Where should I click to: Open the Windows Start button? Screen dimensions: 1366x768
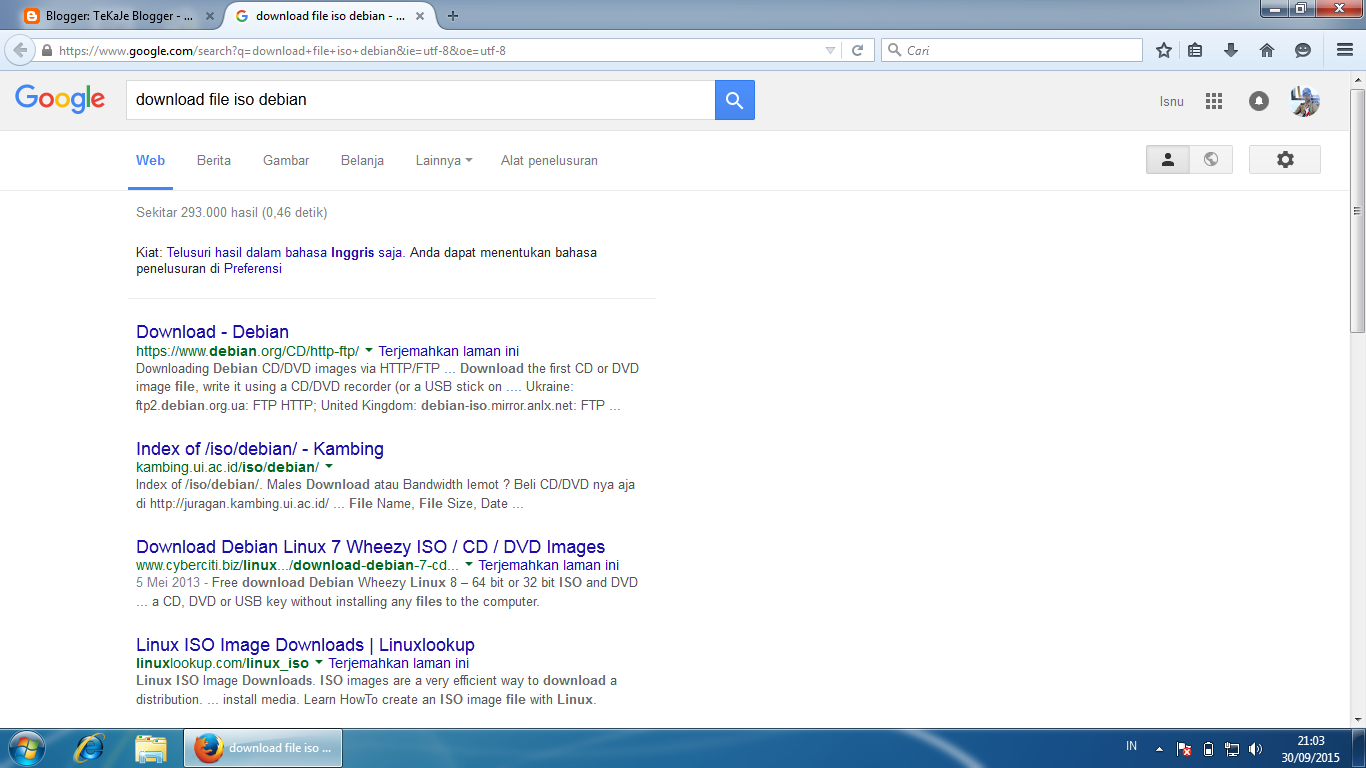25,748
